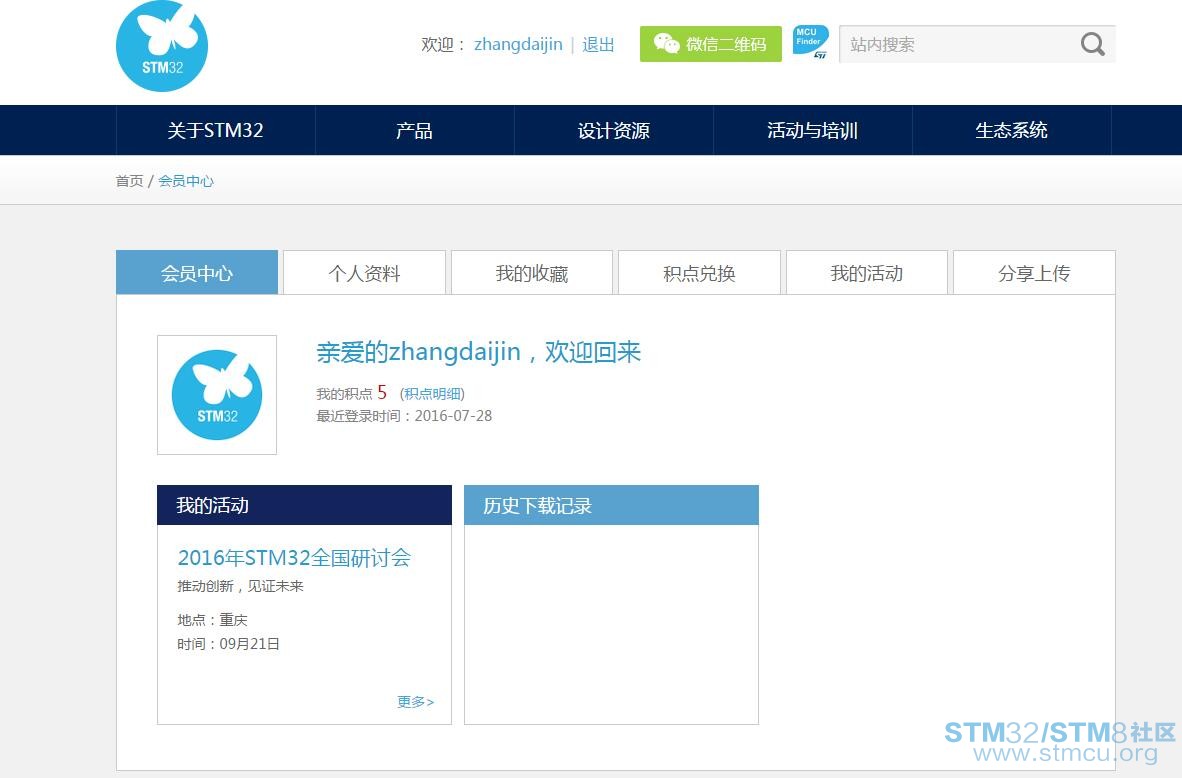Image resolution: width=1182 pixels, height=778 pixels.
Task: Open the 设计资源 menu
Action: pos(614,130)
